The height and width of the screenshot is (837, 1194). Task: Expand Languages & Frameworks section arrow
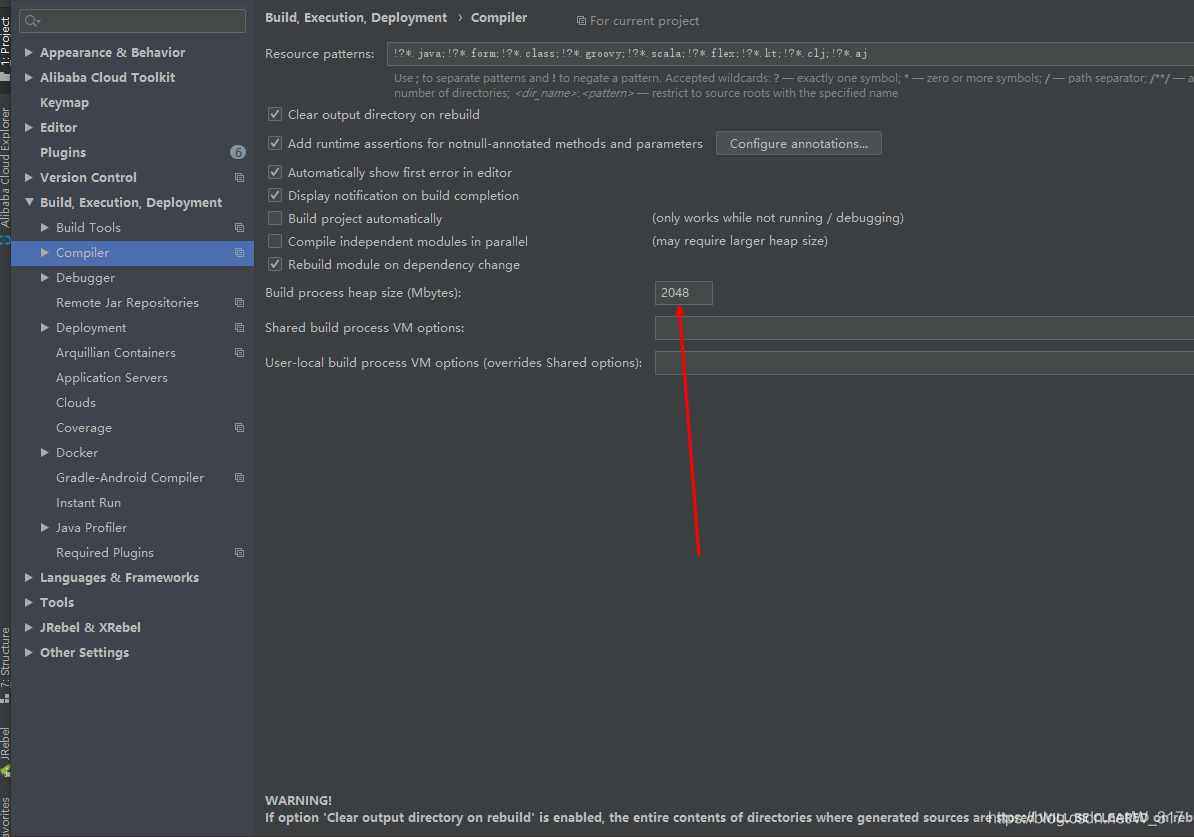click(29, 578)
